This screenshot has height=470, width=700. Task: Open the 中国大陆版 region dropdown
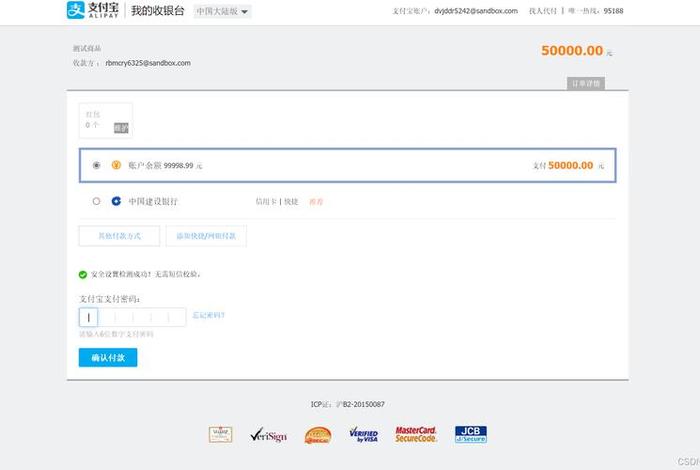tap(222, 11)
